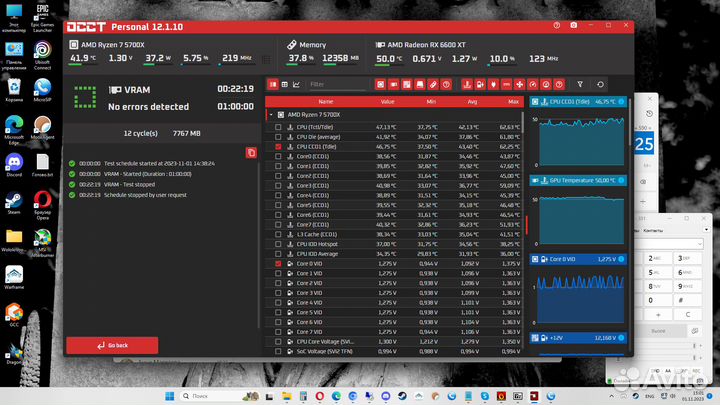
Task: Take screenshot with OCCT camera icon
Action: (574, 26)
